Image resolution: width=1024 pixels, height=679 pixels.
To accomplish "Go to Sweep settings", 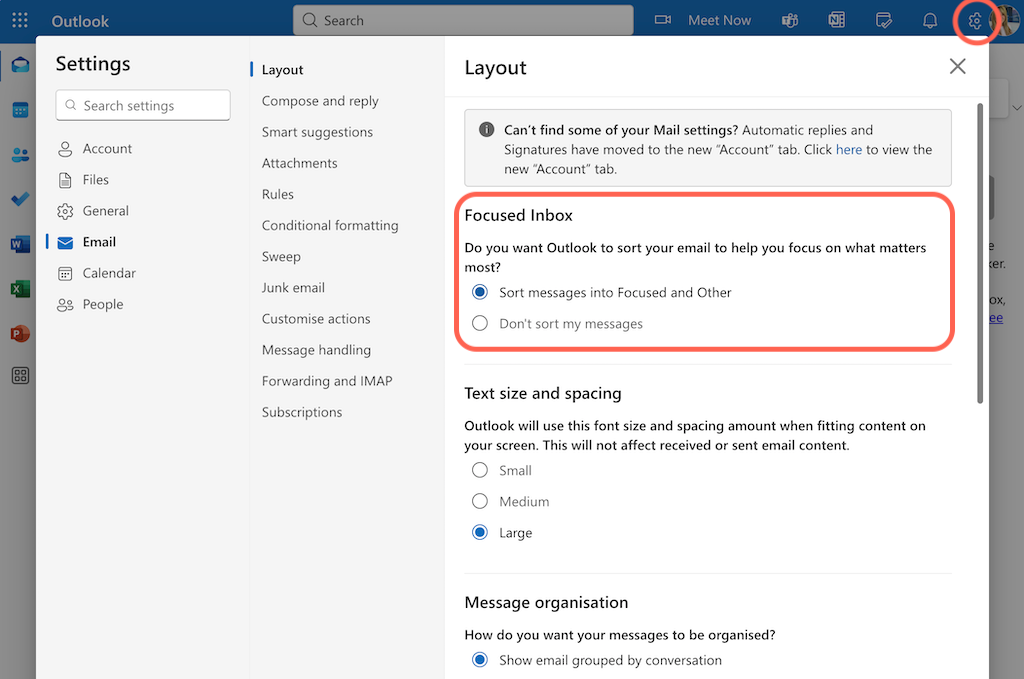I will coord(281,257).
